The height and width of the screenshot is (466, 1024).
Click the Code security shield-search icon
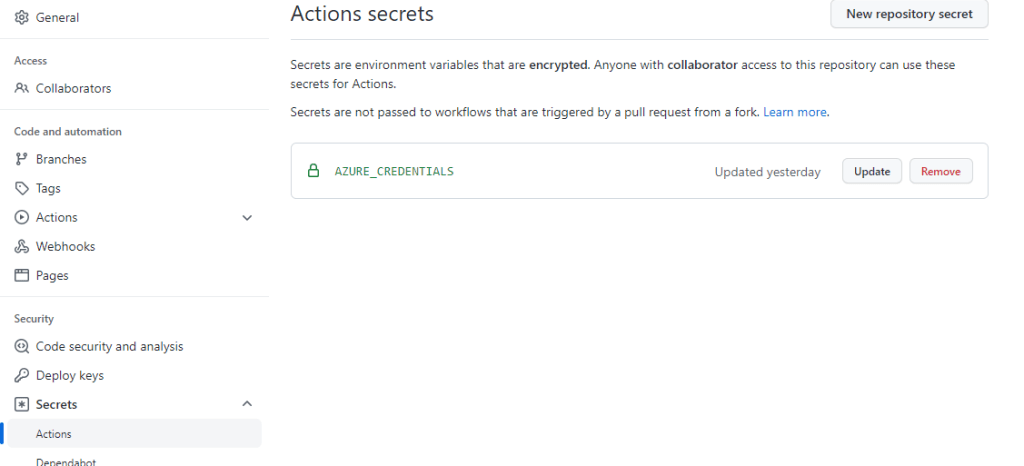pyautogui.click(x=22, y=346)
